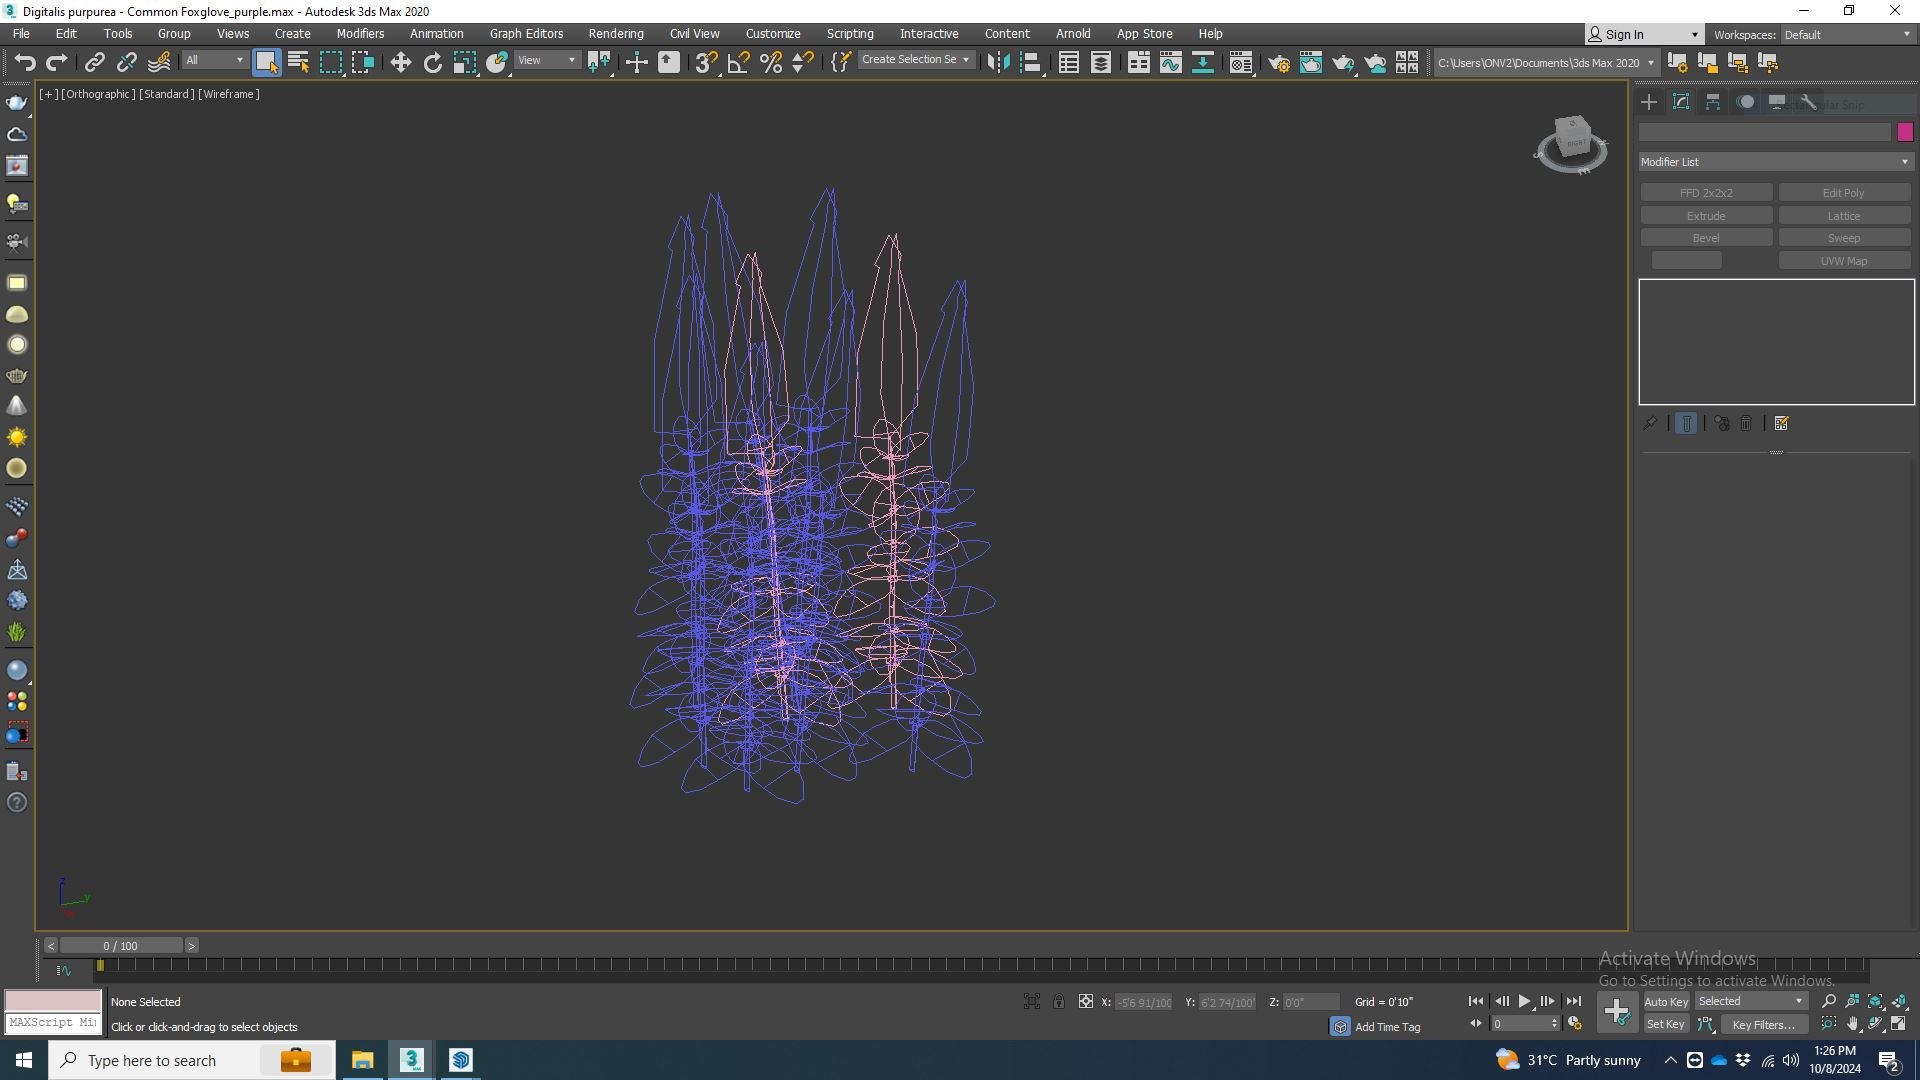Click the Key Filters button
Image resolution: width=1920 pixels, height=1080 pixels.
pyautogui.click(x=1763, y=1024)
